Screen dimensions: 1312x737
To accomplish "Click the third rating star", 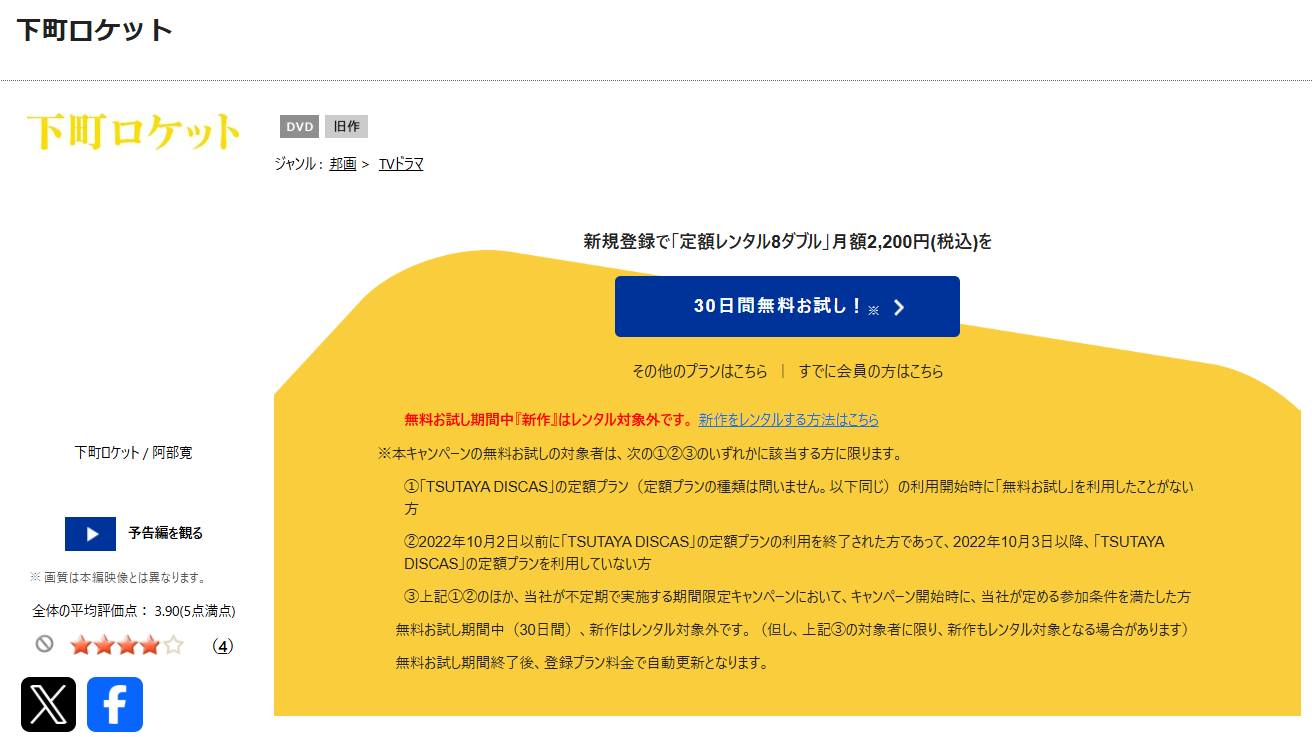I will tap(127, 646).
